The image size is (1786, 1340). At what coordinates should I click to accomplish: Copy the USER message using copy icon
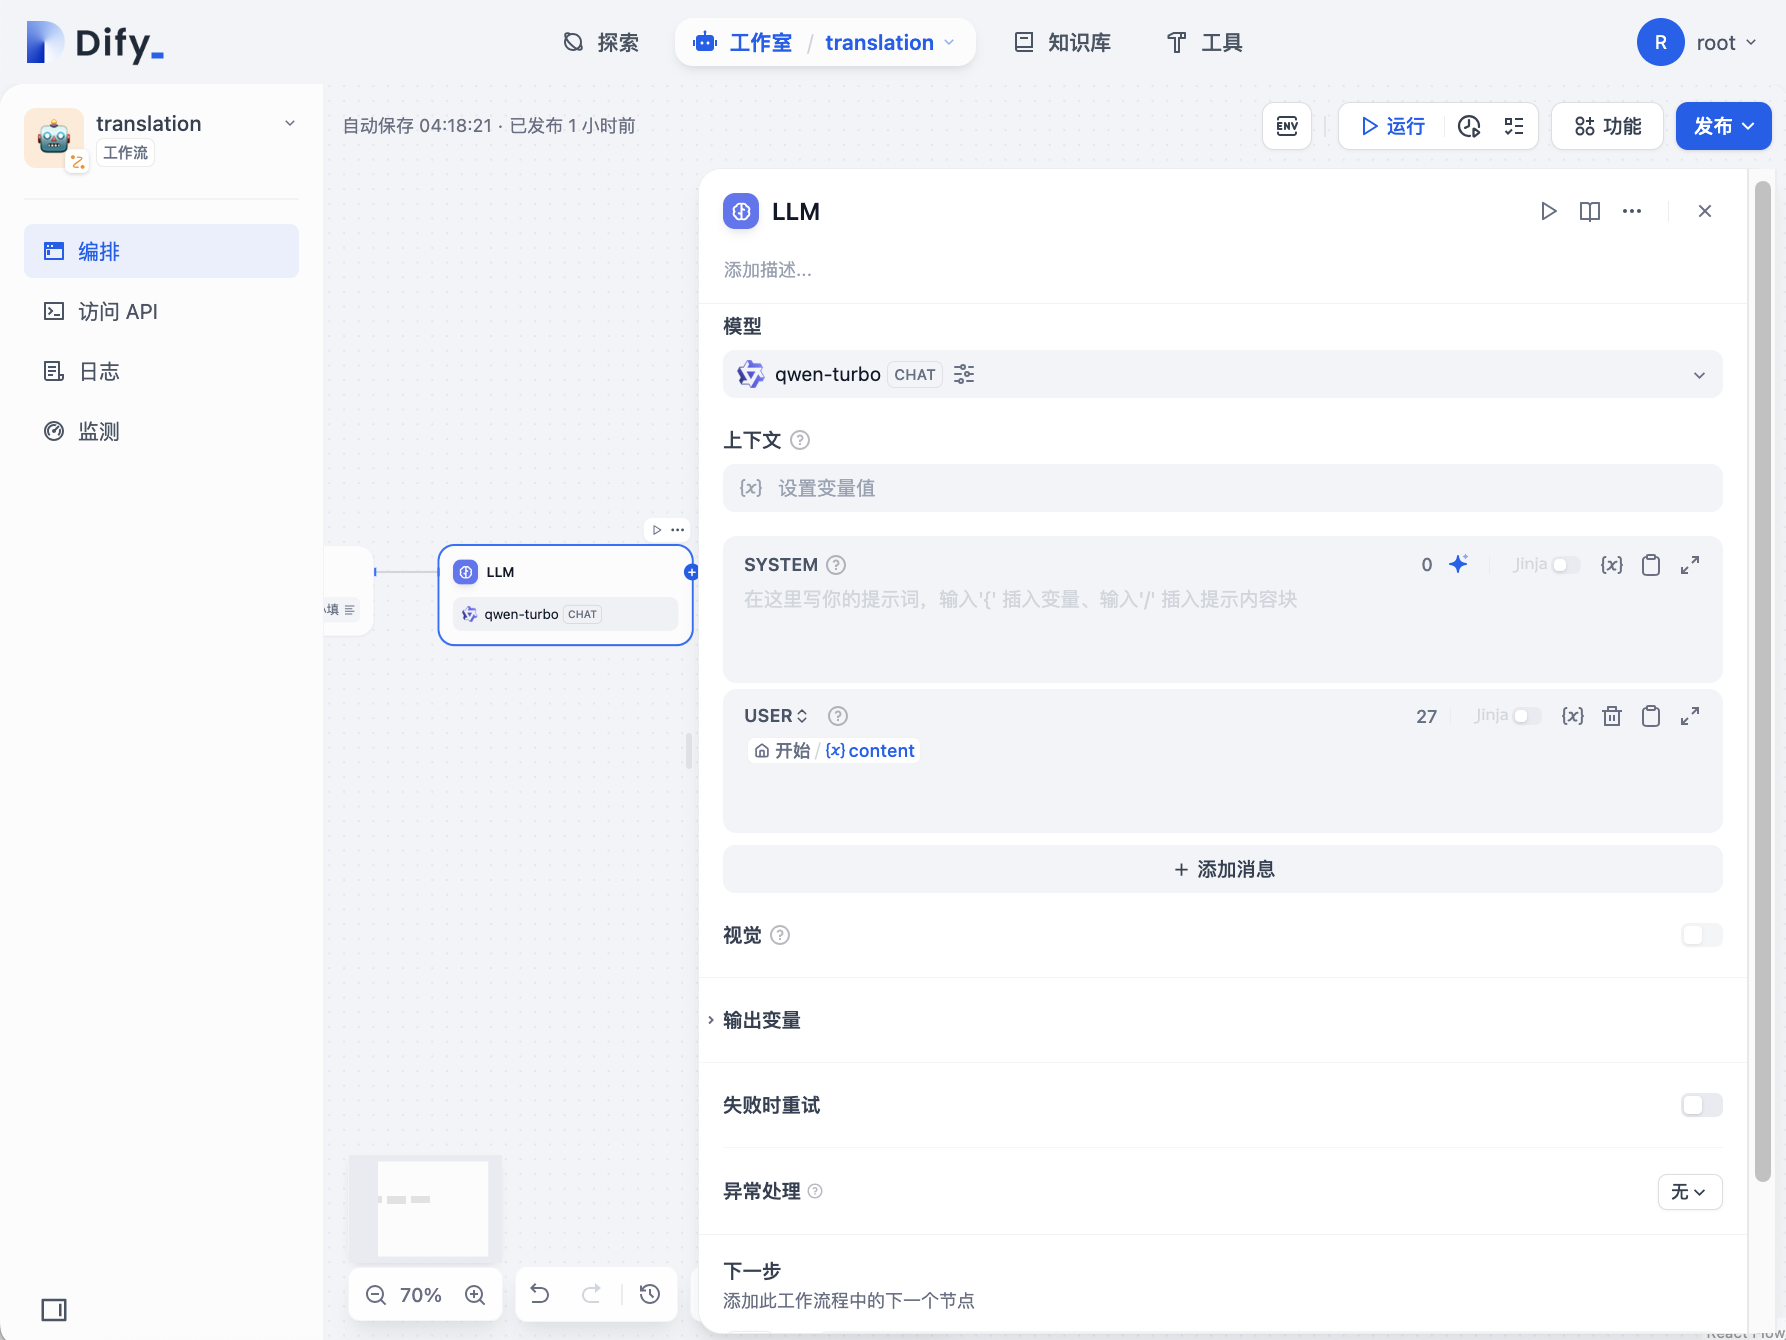tap(1651, 716)
